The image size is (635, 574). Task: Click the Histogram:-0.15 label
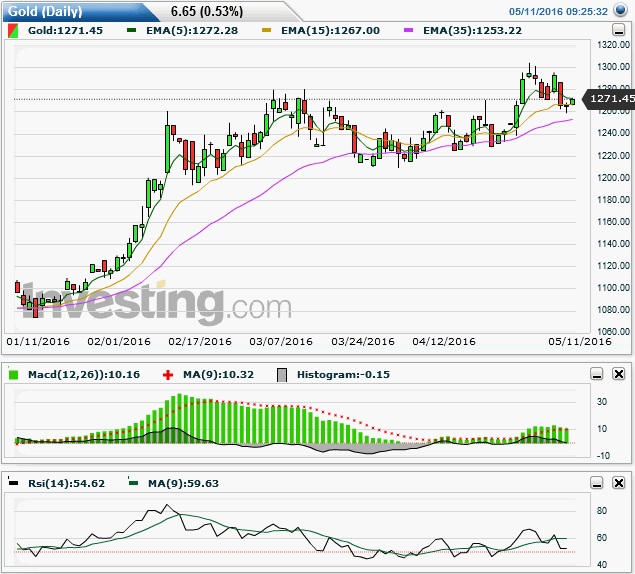343,375
